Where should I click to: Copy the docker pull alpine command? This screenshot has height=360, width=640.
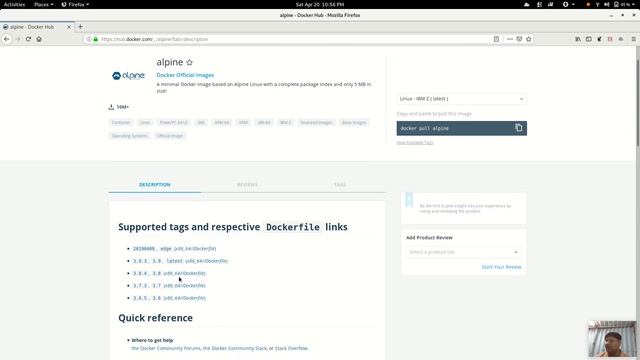pos(518,128)
